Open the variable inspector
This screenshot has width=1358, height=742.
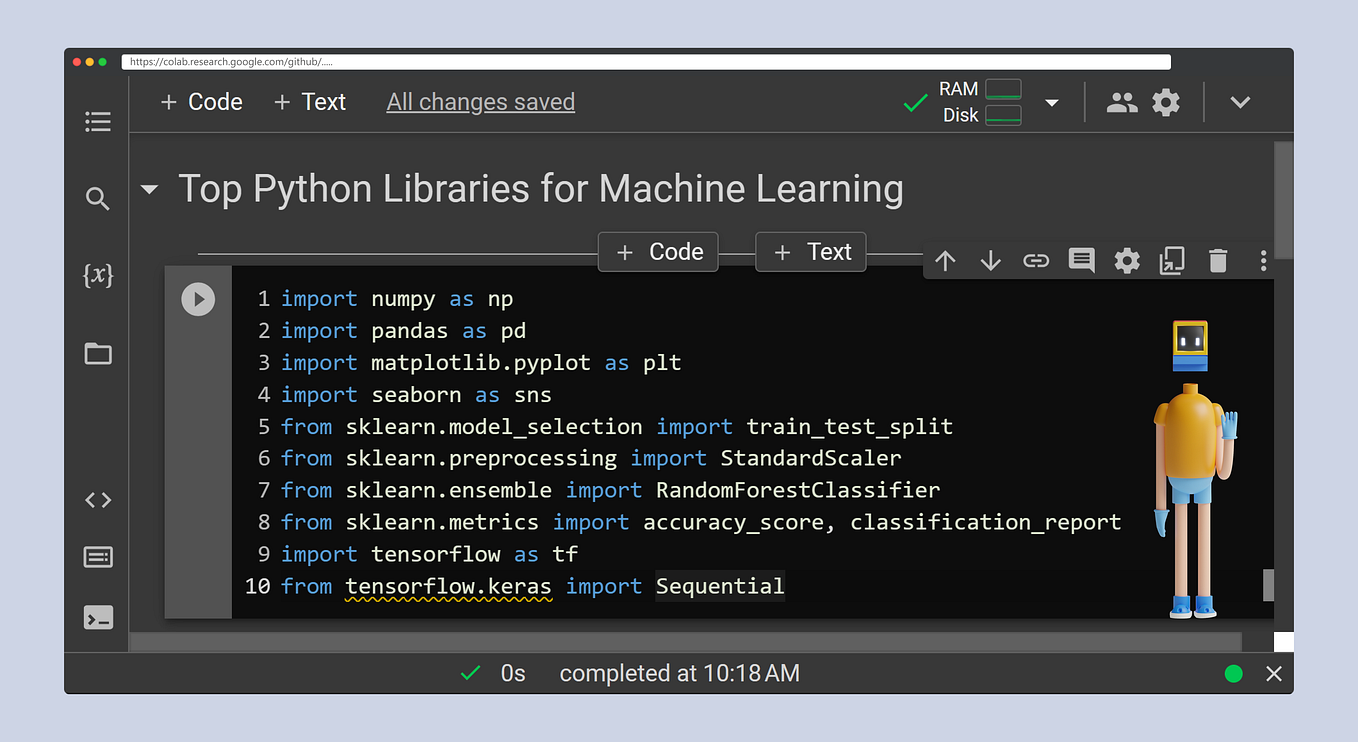point(97,276)
